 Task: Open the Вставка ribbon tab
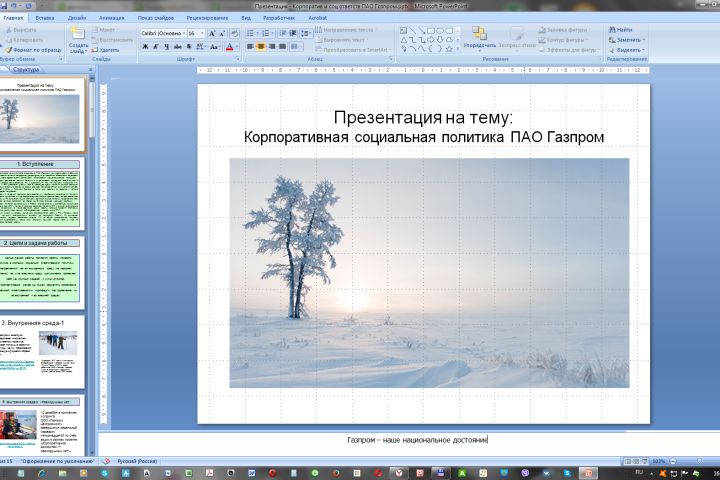point(45,18)
